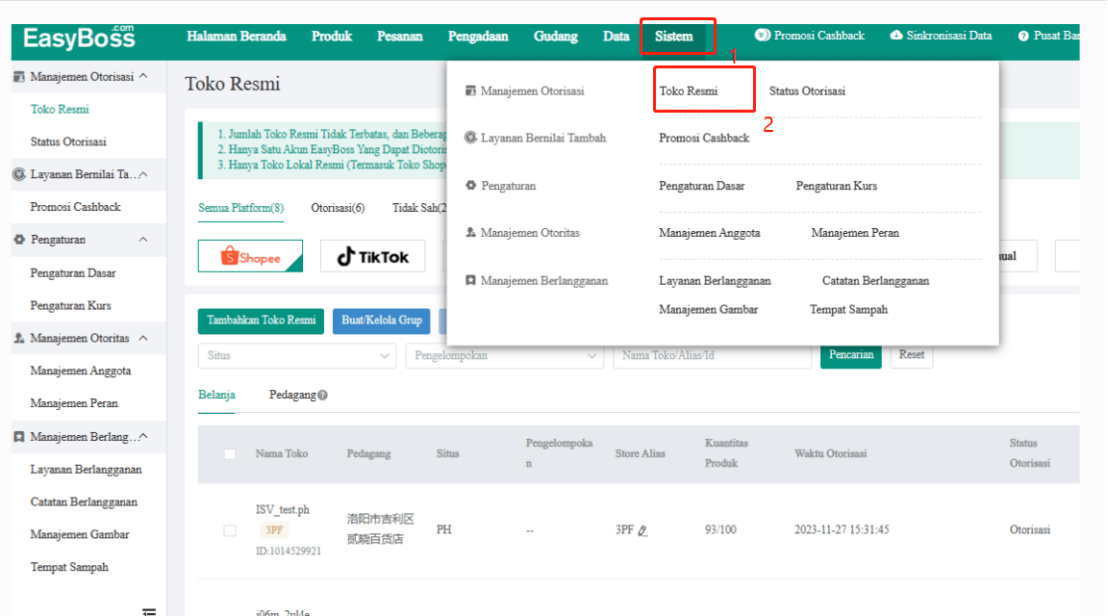Open the Sistem menu
The height and width of the screenshot is (616, 1108).
coord(673,36)
